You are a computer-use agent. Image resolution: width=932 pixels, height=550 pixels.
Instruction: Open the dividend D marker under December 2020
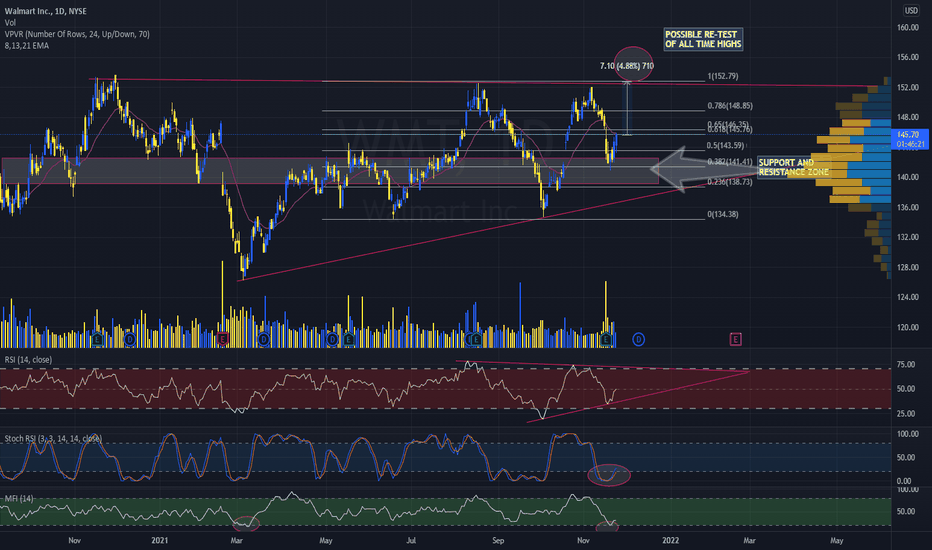pyautogui.click(x=130, y=340)
